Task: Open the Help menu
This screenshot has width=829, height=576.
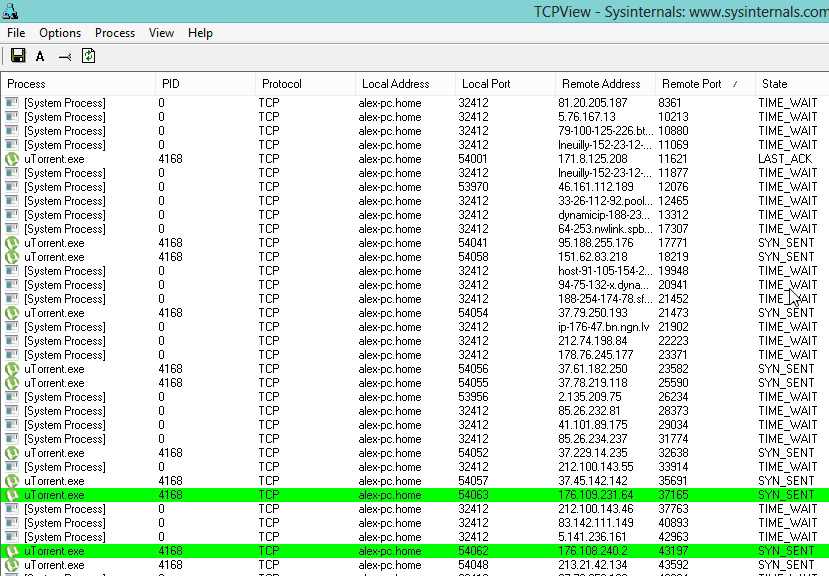Action: [x=200, y=33]
